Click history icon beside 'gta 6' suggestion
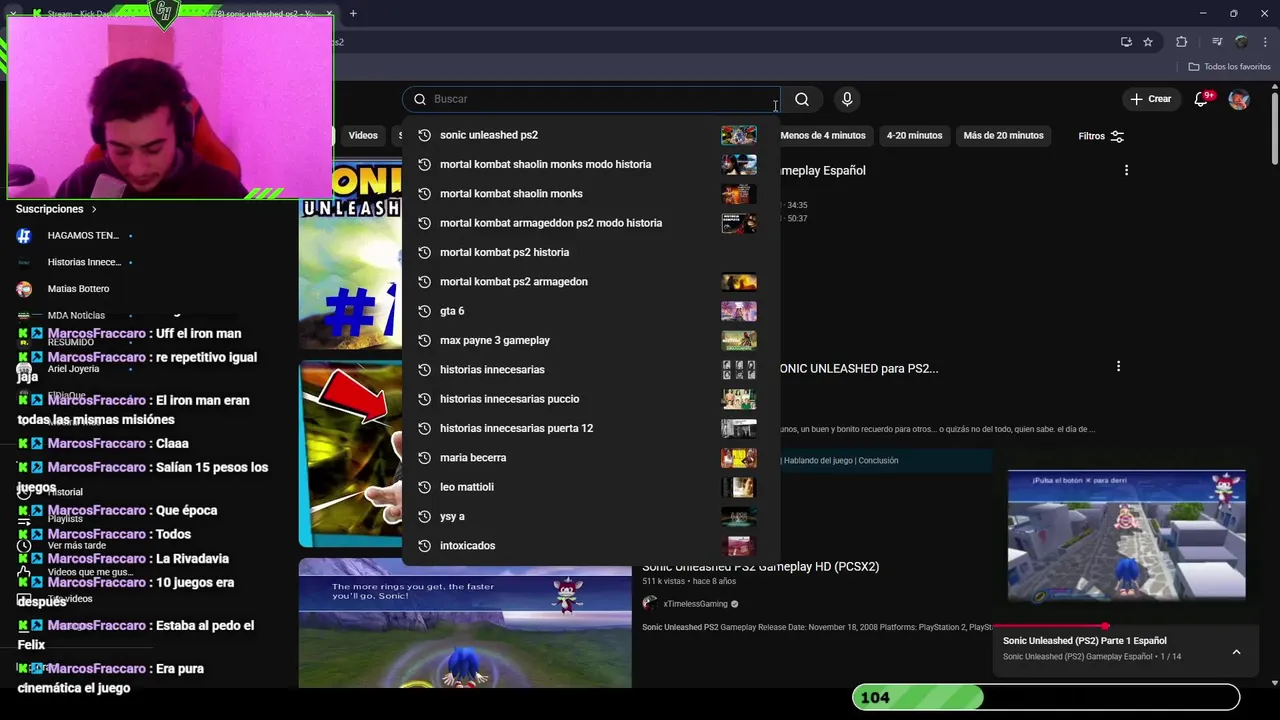Screen dimensions: 1280x720 coord(424,311)
